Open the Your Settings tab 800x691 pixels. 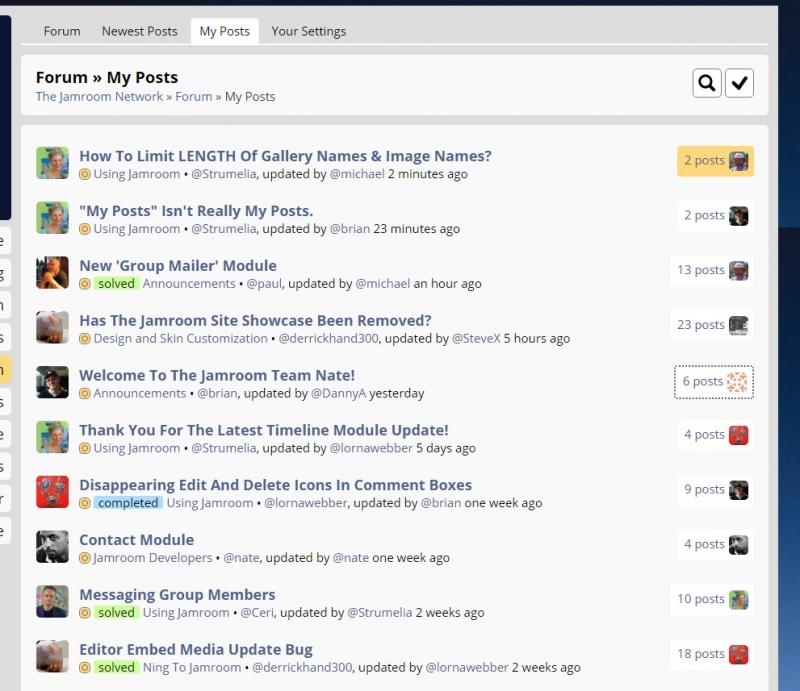tap(309, 31)
